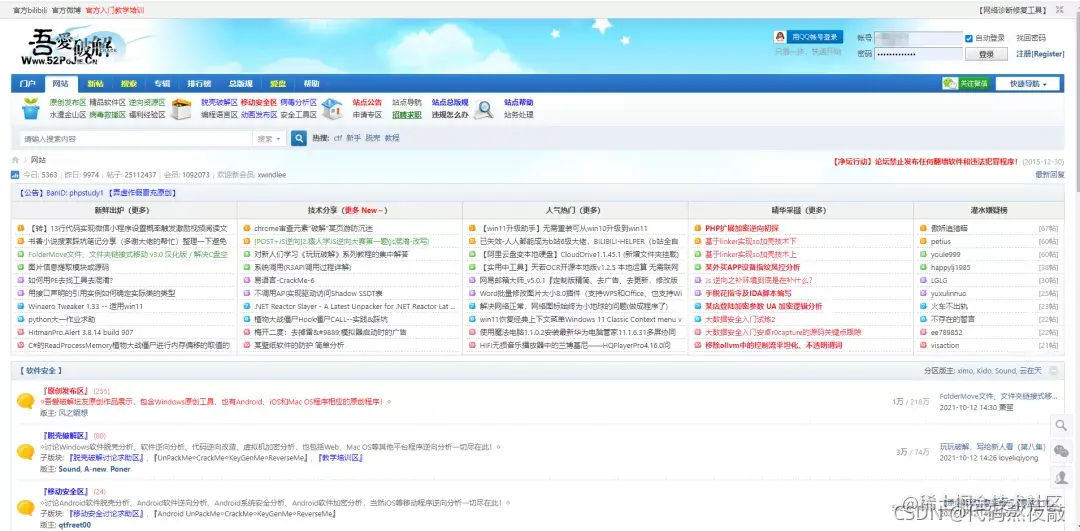Open the 帮助 nav tab
Viewport: 1080px width, 531px height.
click(311, 83)
